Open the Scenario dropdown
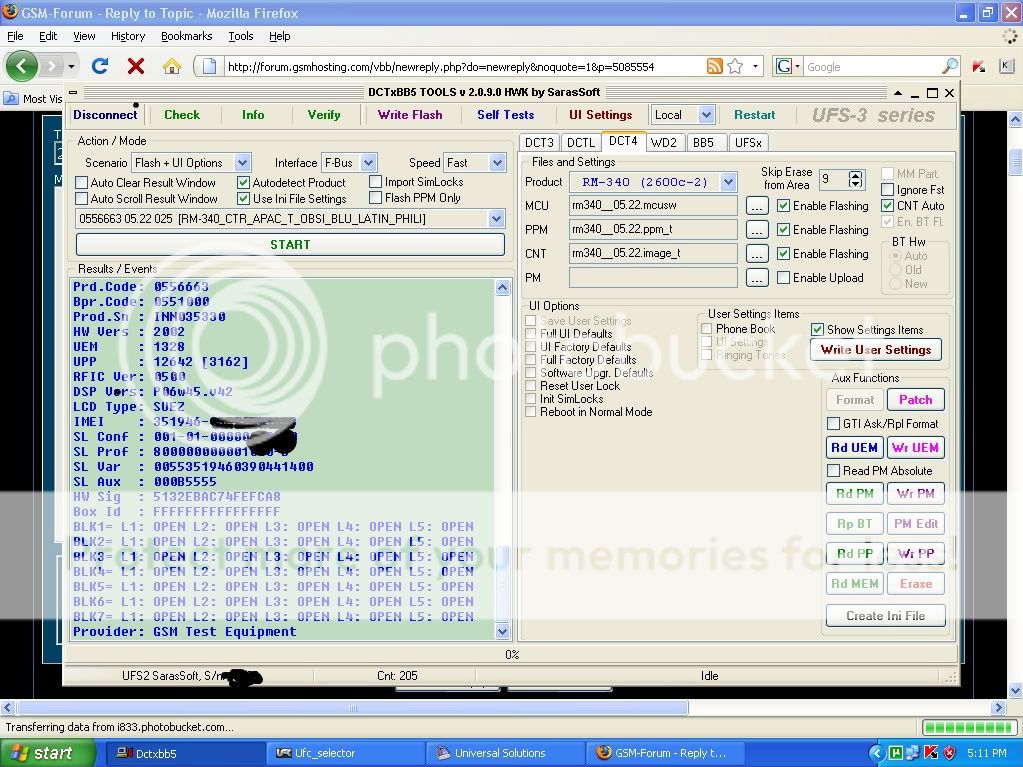Image resolution: width=1023 pixels, height=767 pixels. [242, 162]
